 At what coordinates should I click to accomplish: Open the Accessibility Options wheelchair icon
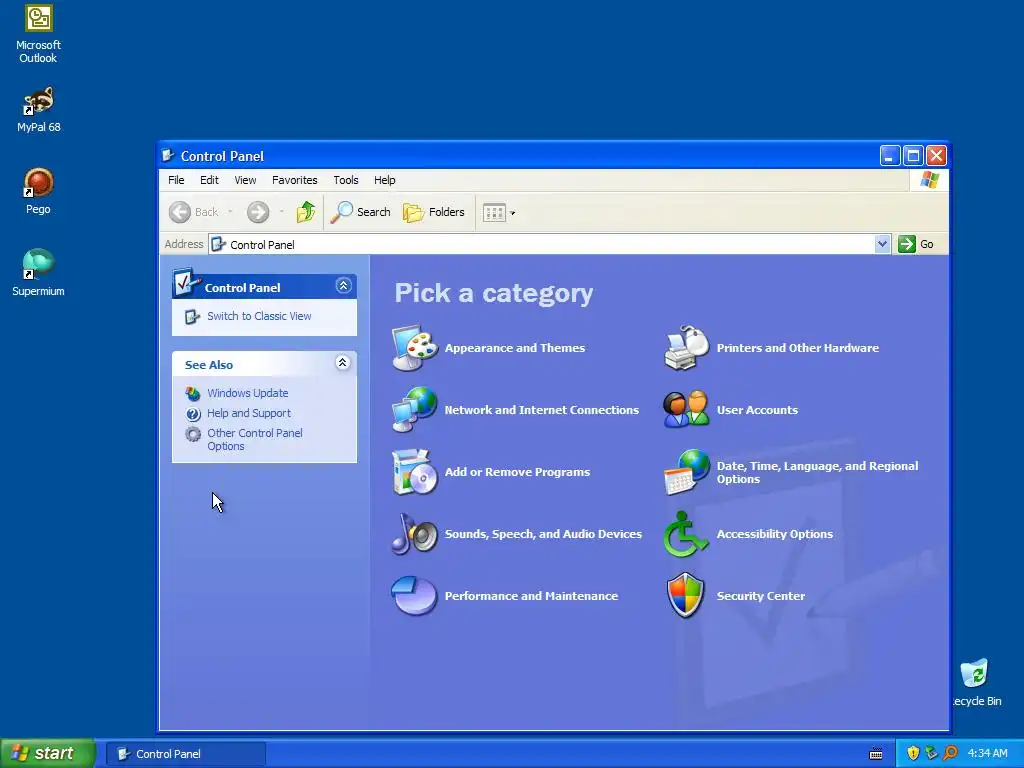686,534
